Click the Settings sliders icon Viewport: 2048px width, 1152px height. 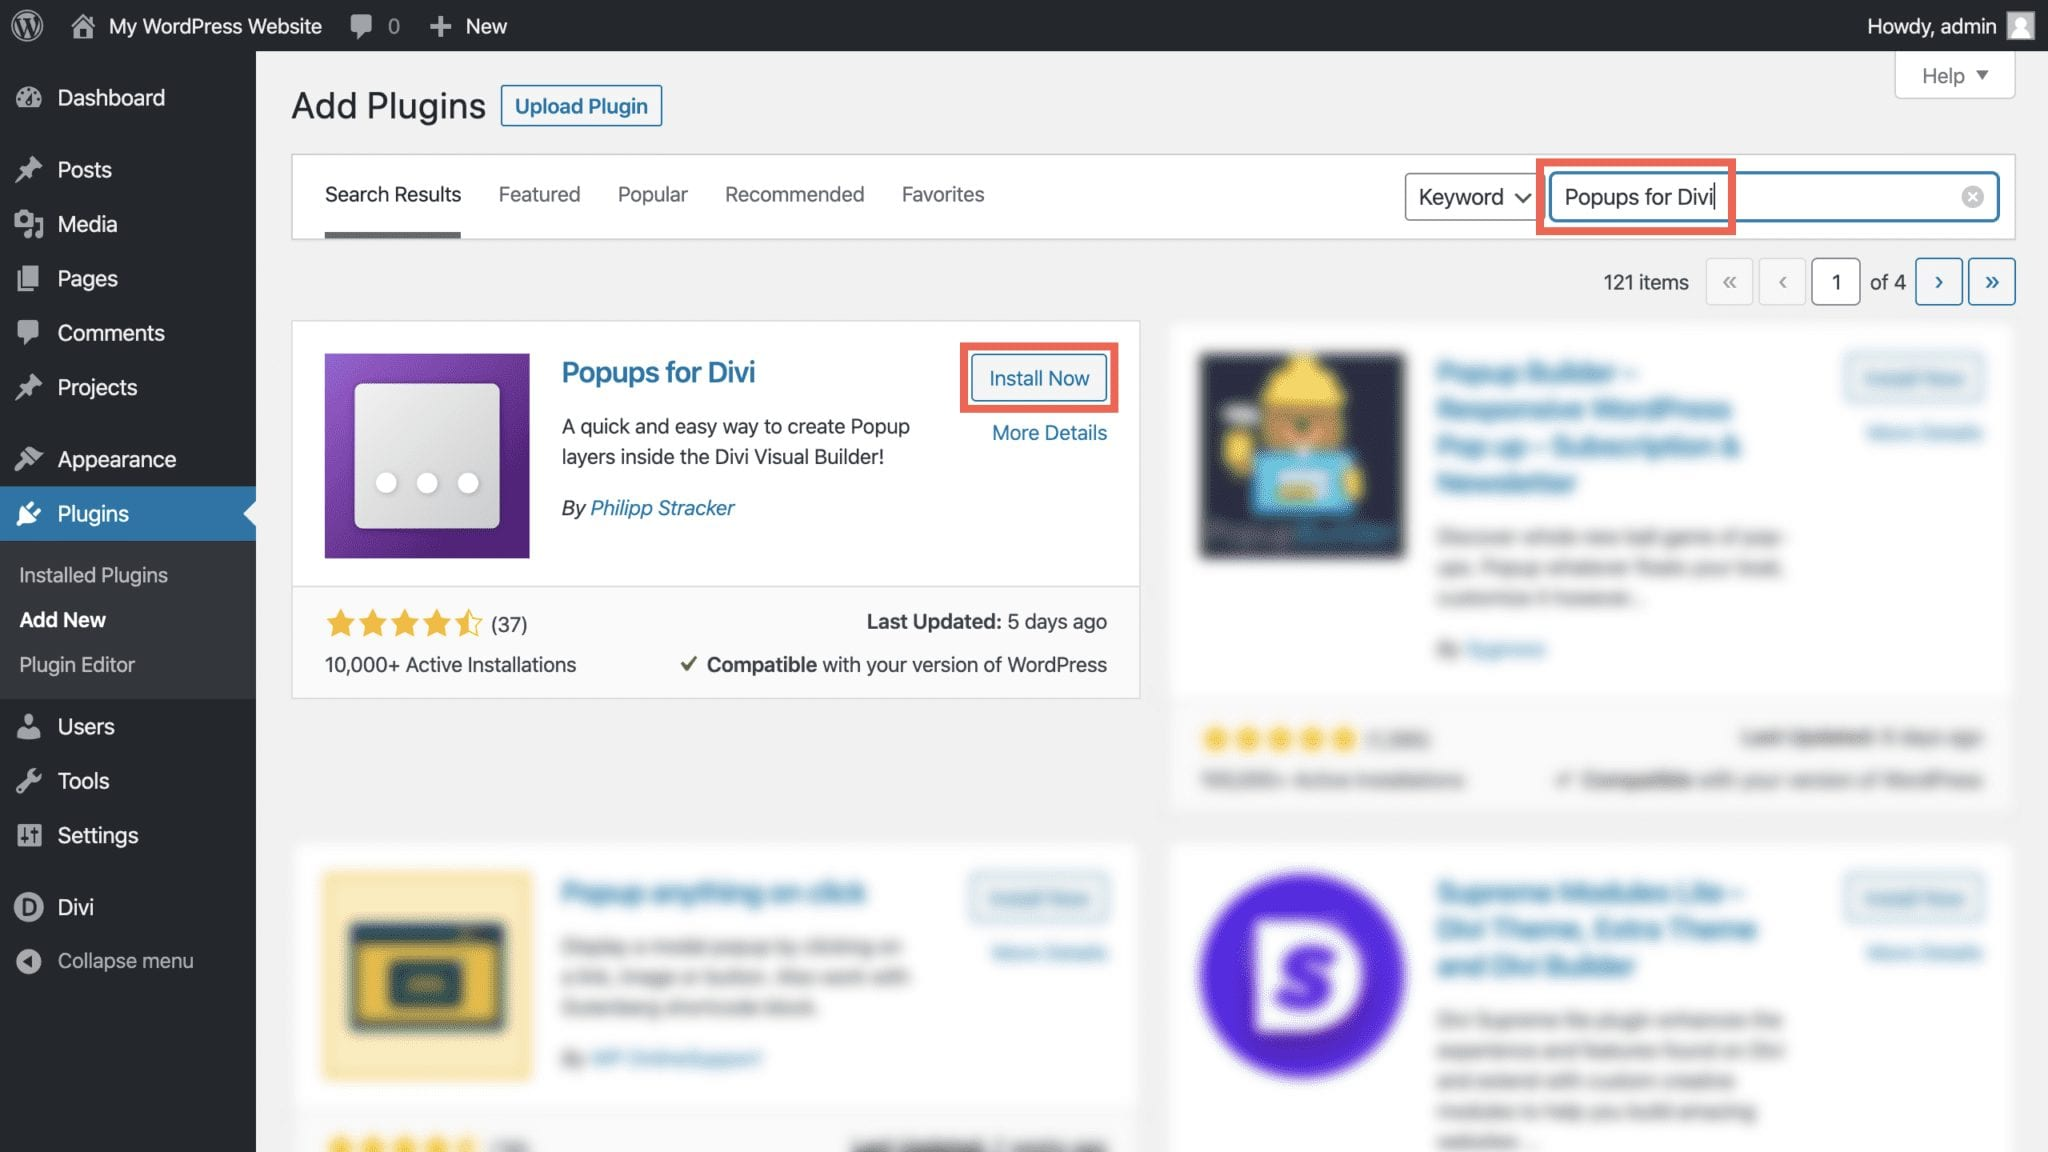[x=29, y=835]
